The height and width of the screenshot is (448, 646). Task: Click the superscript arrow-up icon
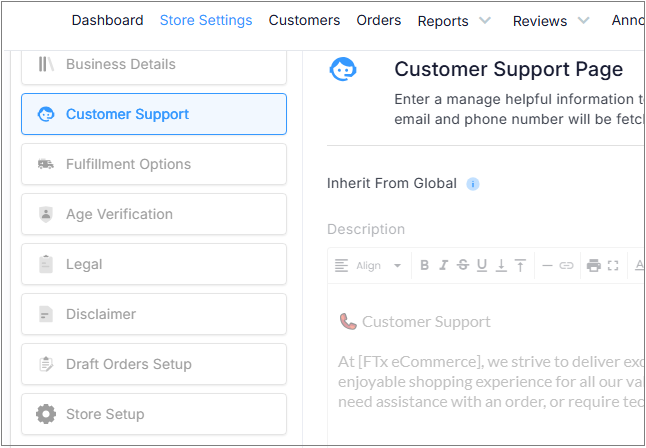(x=520, y=265)
